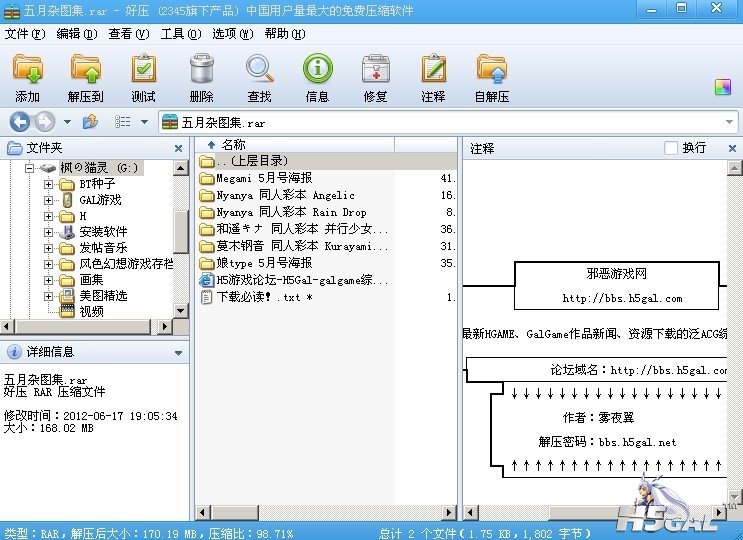The image size is (743, 540).
Task: Open the 编辑(D) menu
Action: tap(77, 34)
